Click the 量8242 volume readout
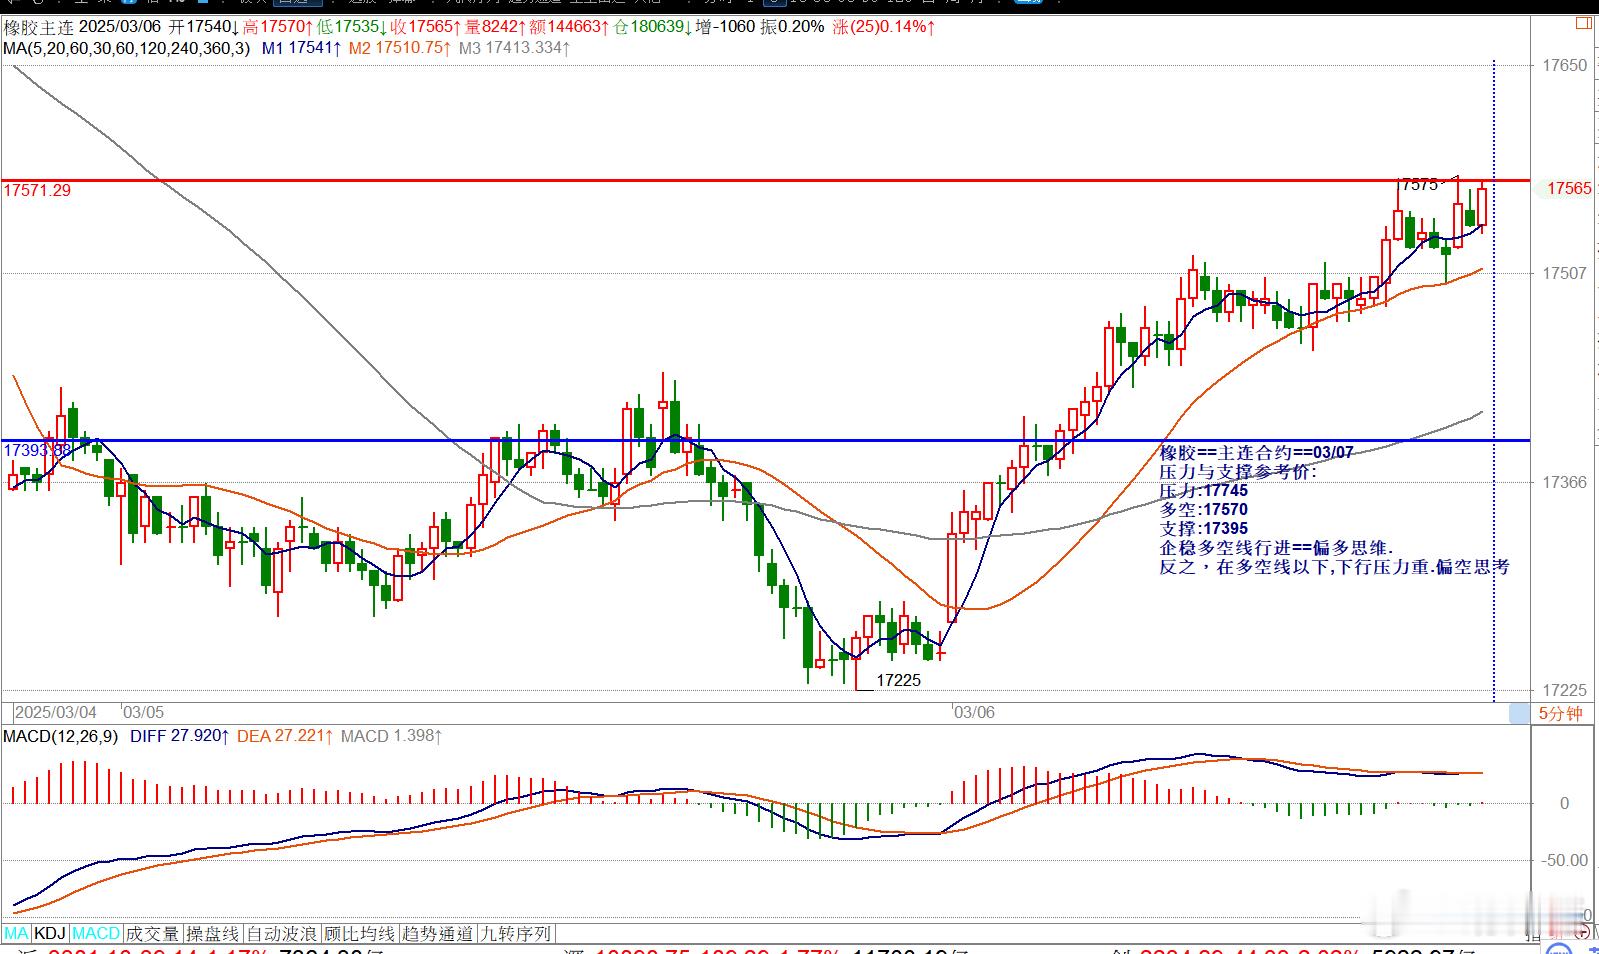This screenshot has height=954, width=1599. coord(493,27)
